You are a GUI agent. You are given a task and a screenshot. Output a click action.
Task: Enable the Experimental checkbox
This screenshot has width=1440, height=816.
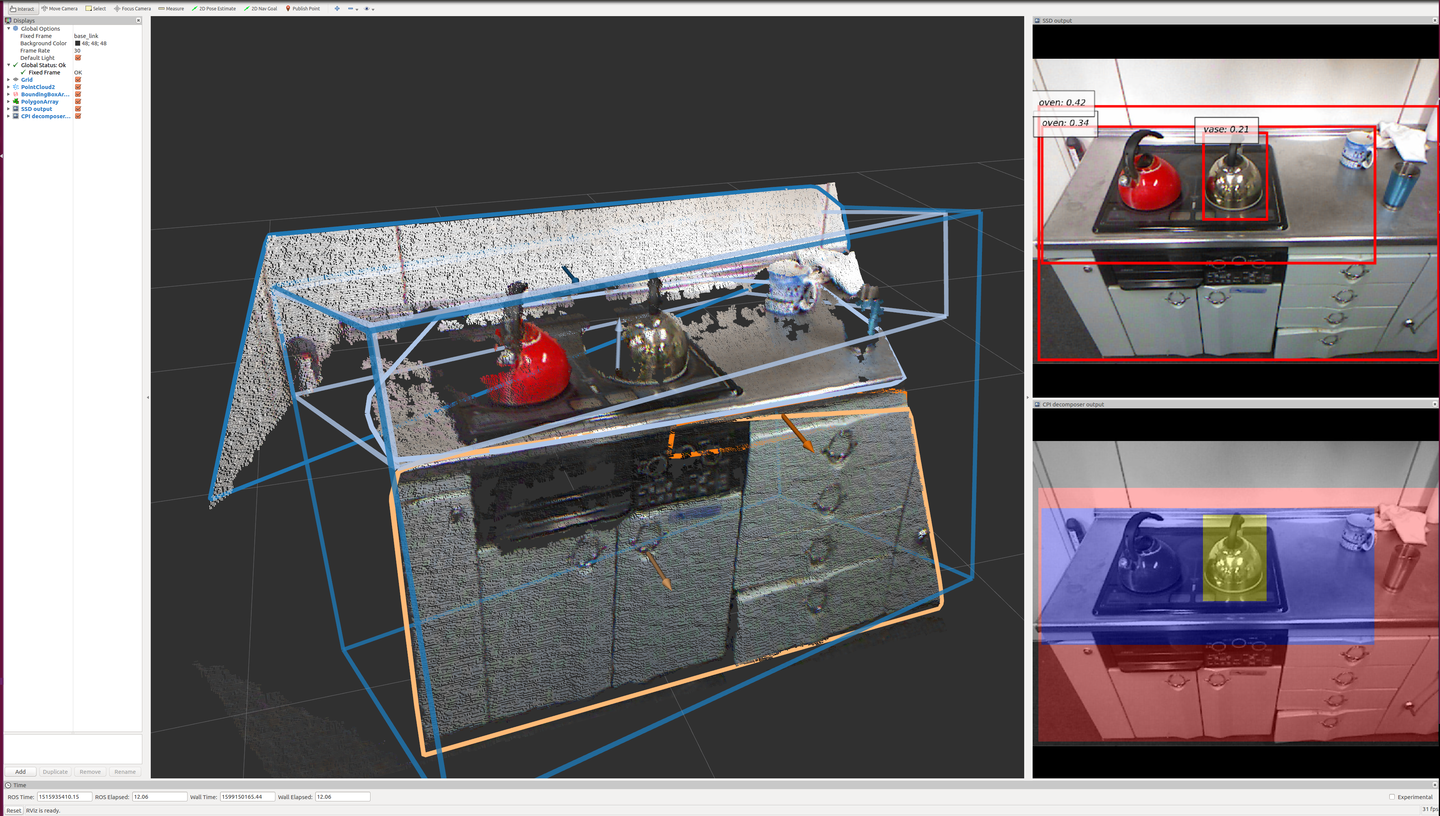point(1392,797)
